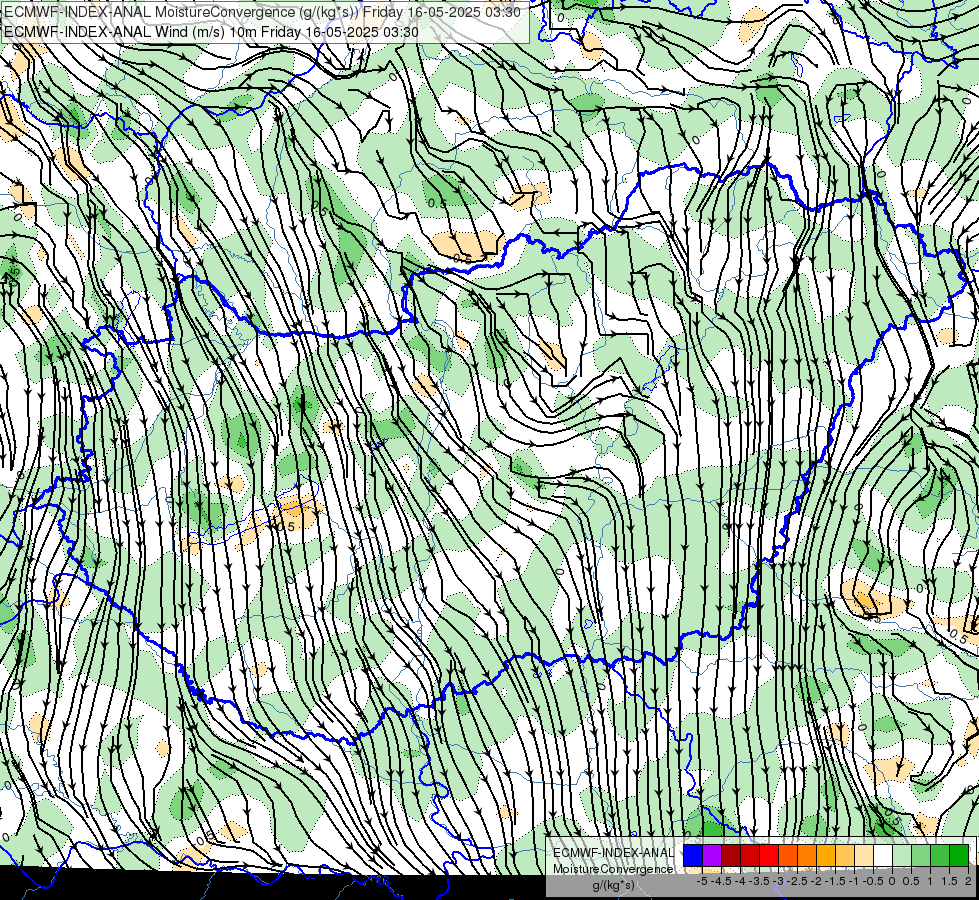
Task: Select the darkest red legend swatch
Action: point(731,855)
